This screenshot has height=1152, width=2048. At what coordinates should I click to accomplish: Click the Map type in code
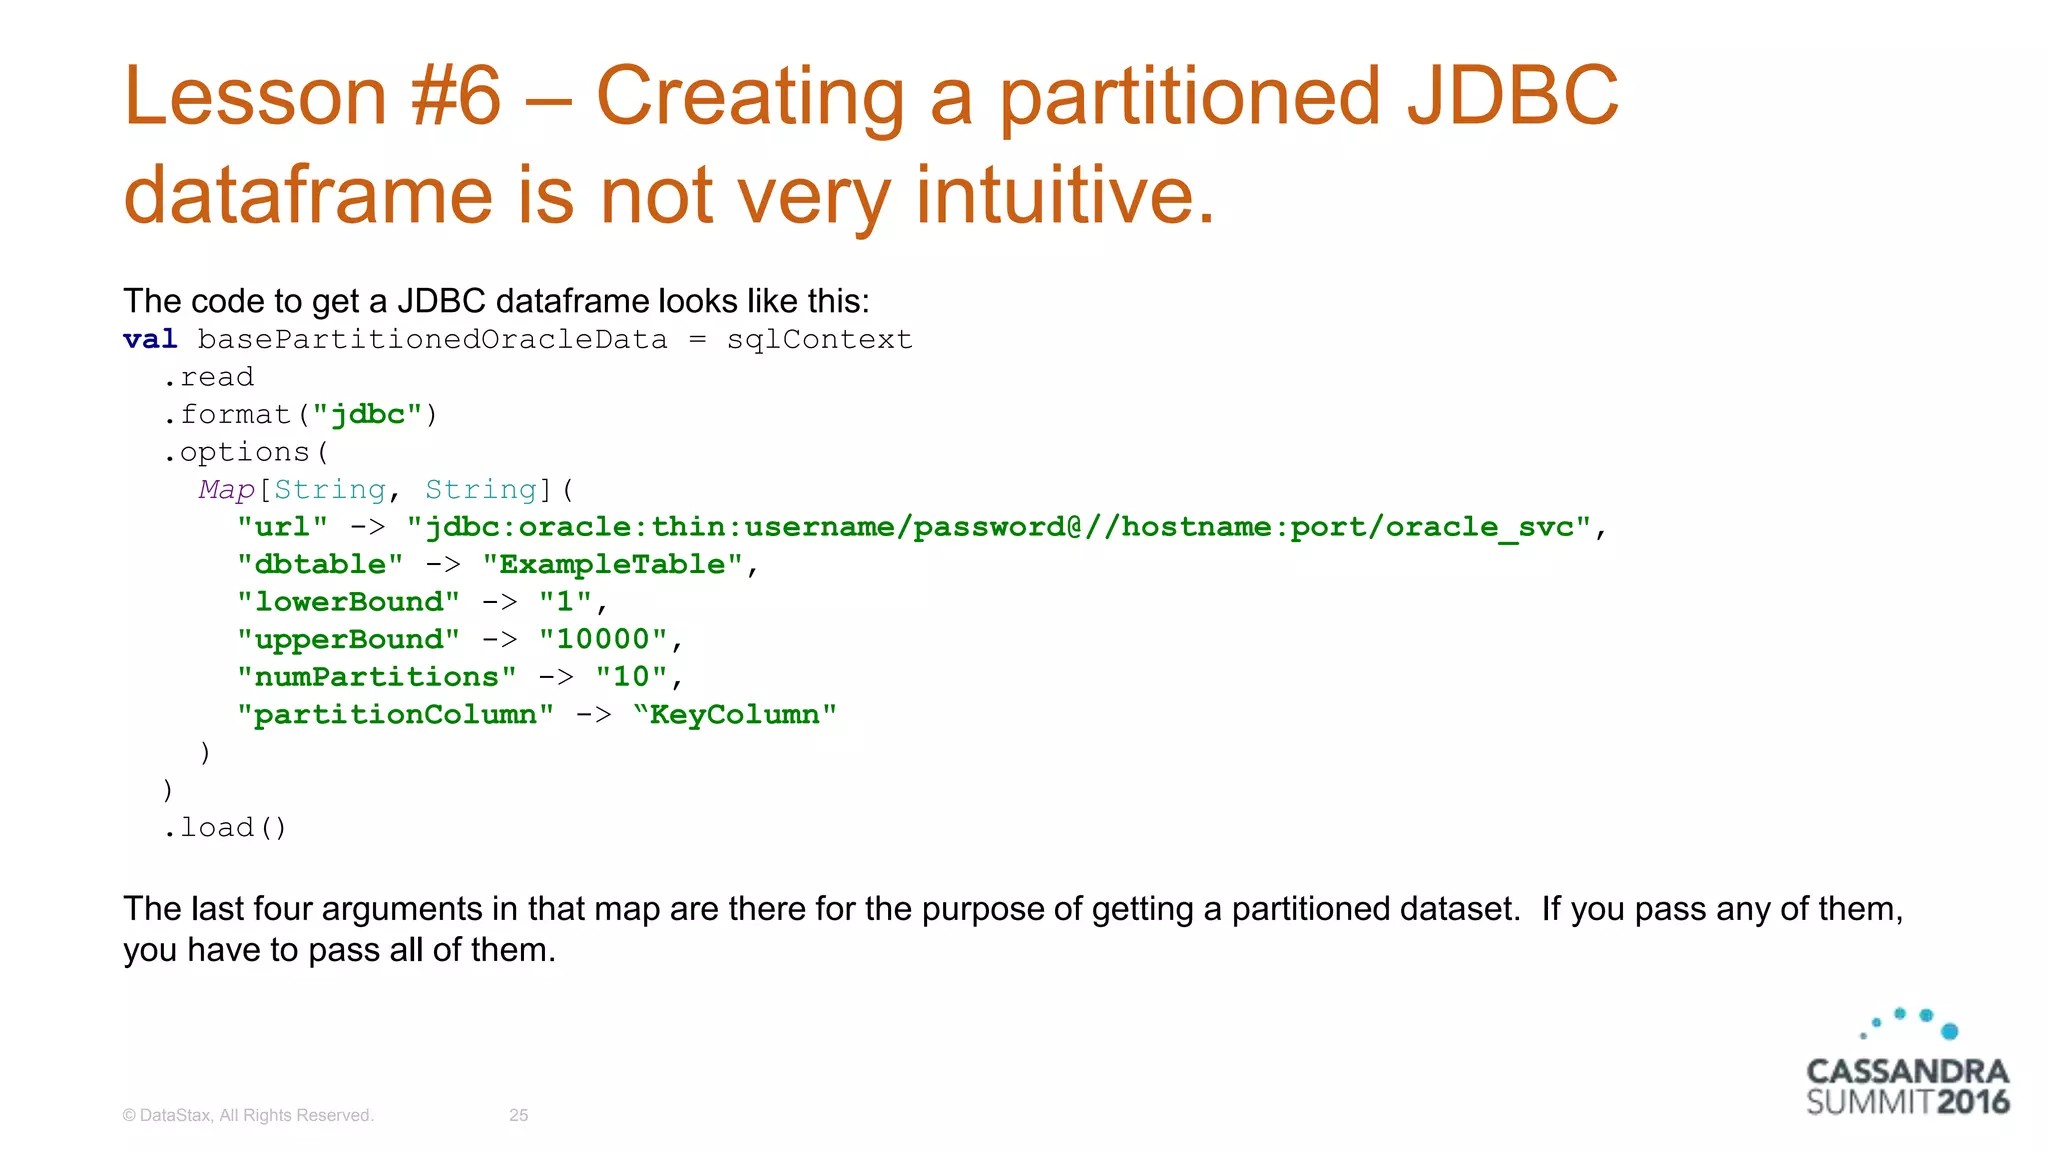(x=227, y=490)
